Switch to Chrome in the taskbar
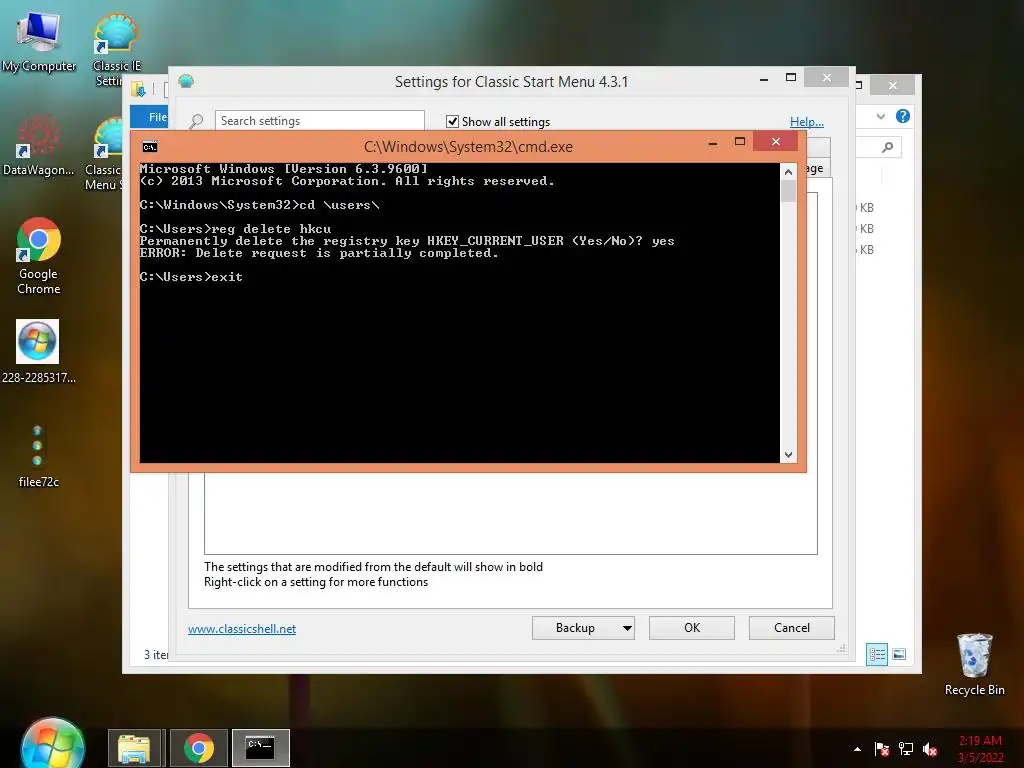Screen dimensions: 1024x768 pyautogui.click(x=199, y=748)
